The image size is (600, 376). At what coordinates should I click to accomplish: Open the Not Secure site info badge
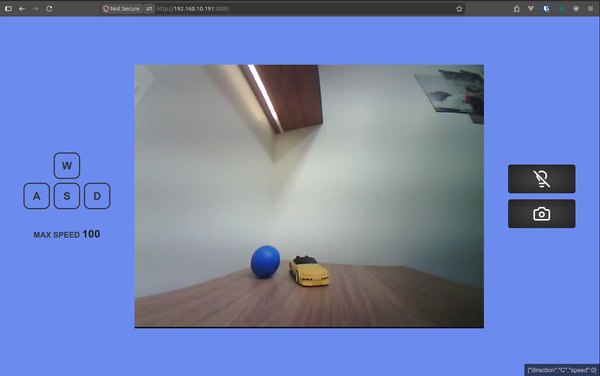(121, 8)
